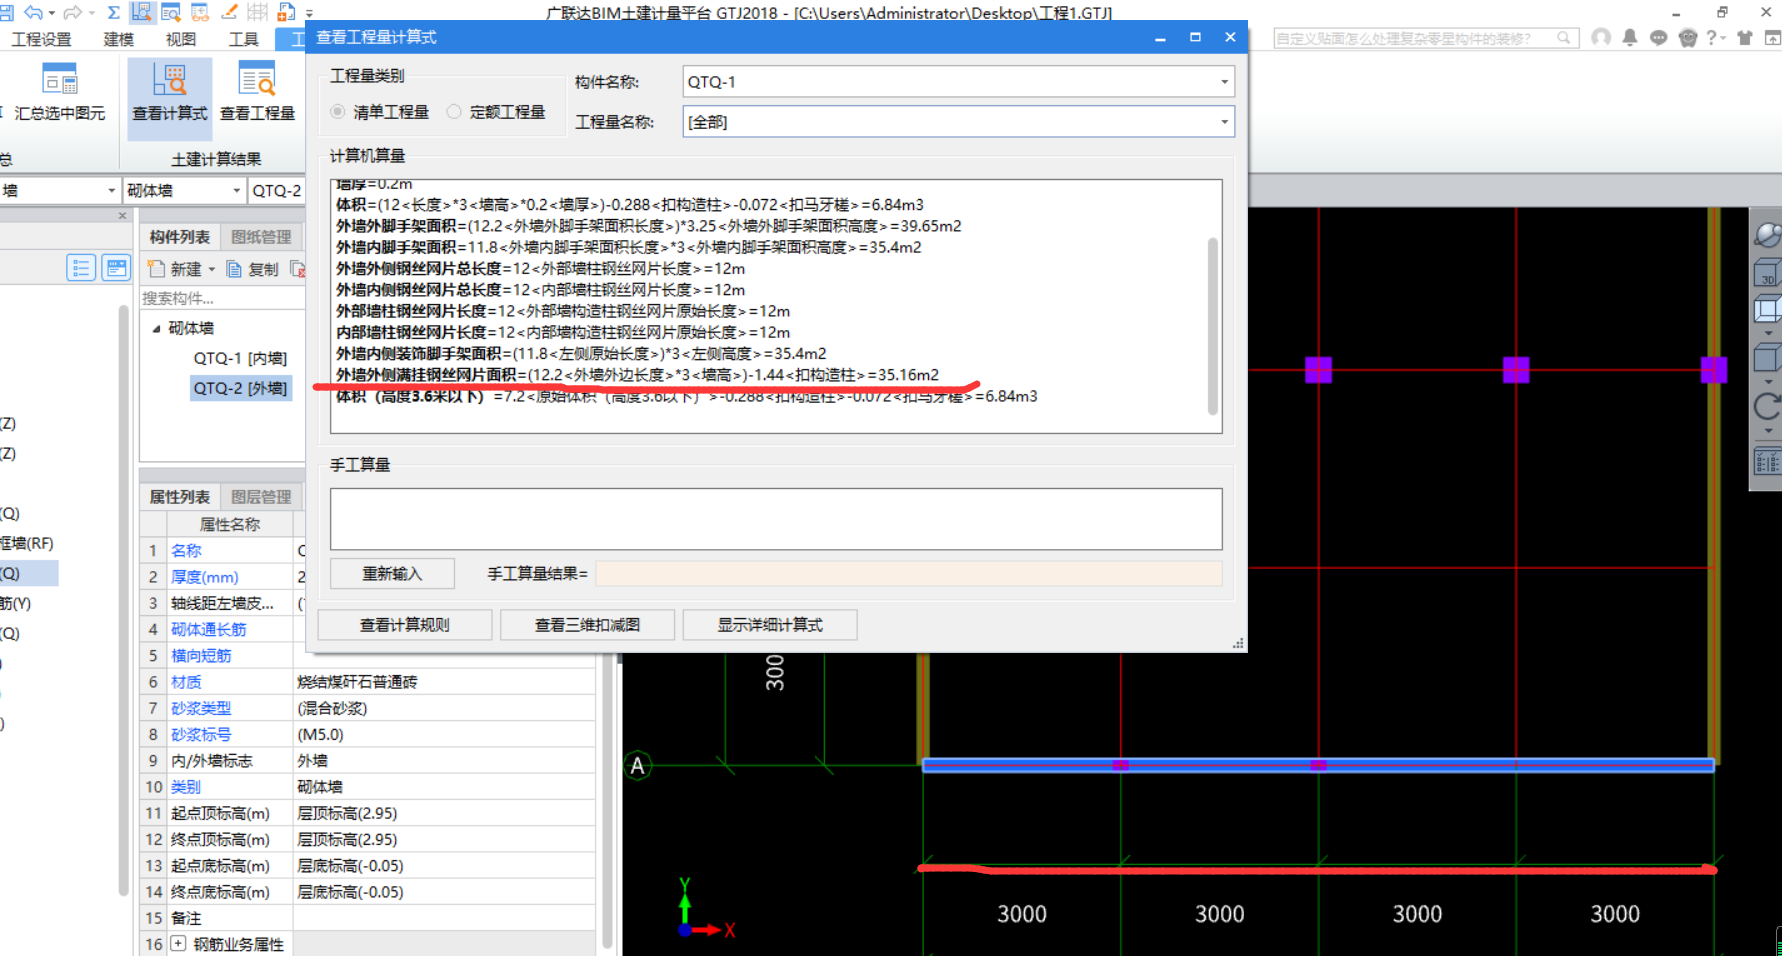Click 新建 component button

tap(176, 269)
